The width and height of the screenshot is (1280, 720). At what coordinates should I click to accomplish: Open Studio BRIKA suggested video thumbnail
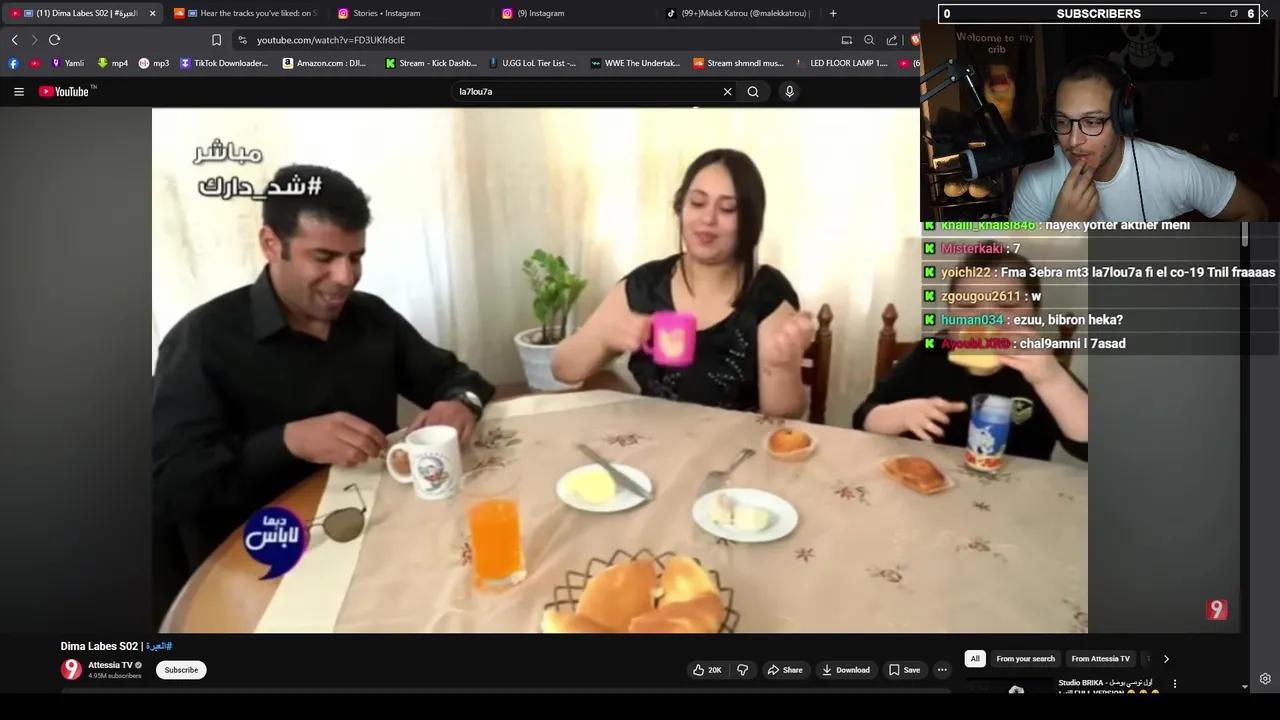pyautogui.click(x=1008, y=688)
